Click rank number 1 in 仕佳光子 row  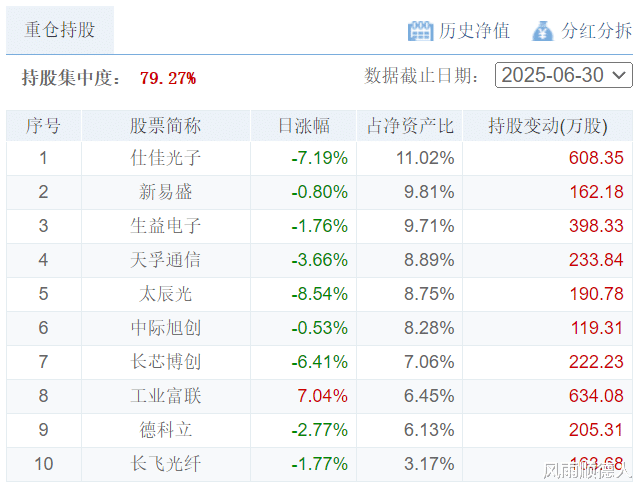pos(43,158)
